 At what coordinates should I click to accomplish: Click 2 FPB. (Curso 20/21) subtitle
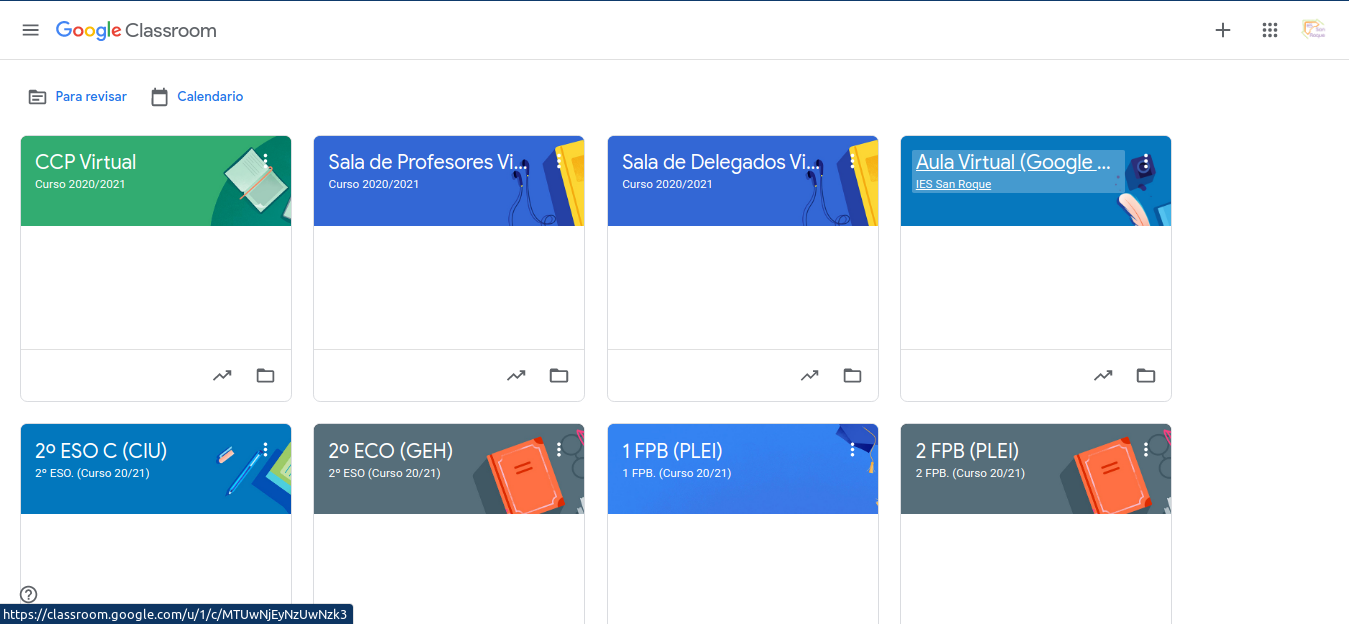pos(971,473)
